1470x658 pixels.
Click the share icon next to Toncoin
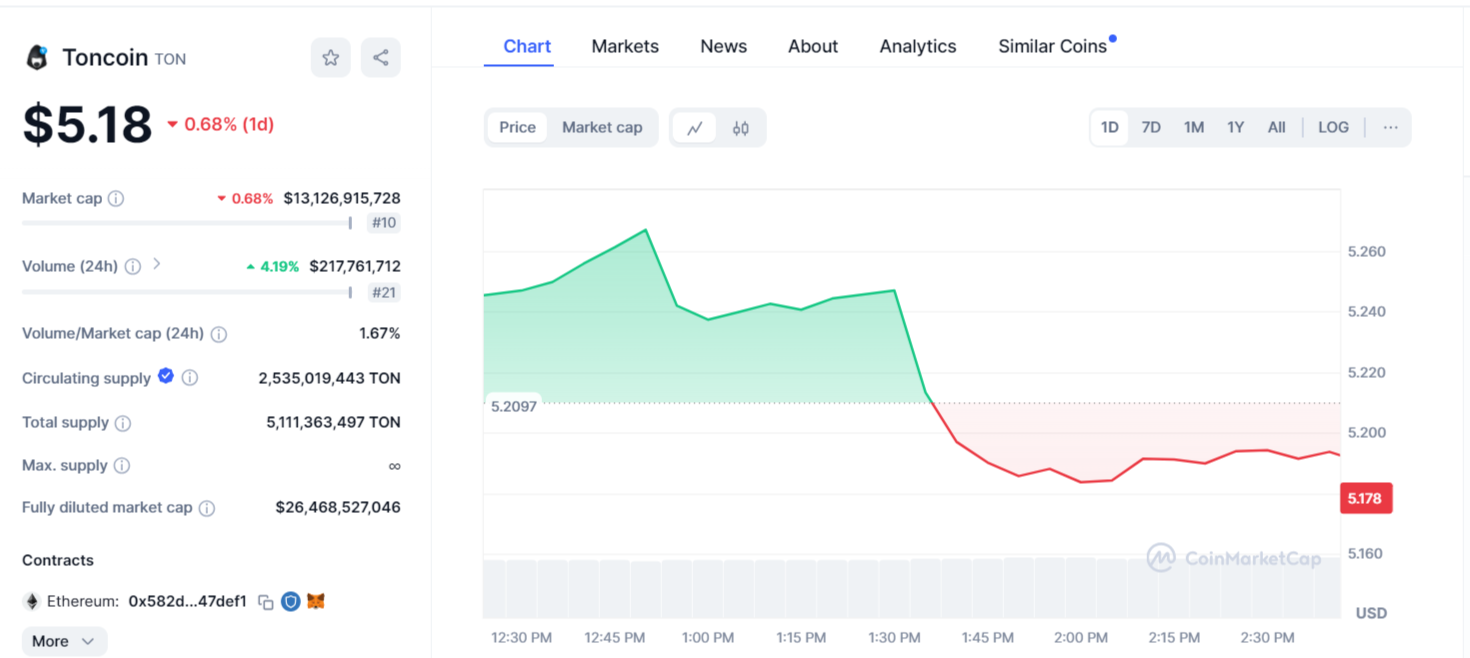click(x=381, y=58)
